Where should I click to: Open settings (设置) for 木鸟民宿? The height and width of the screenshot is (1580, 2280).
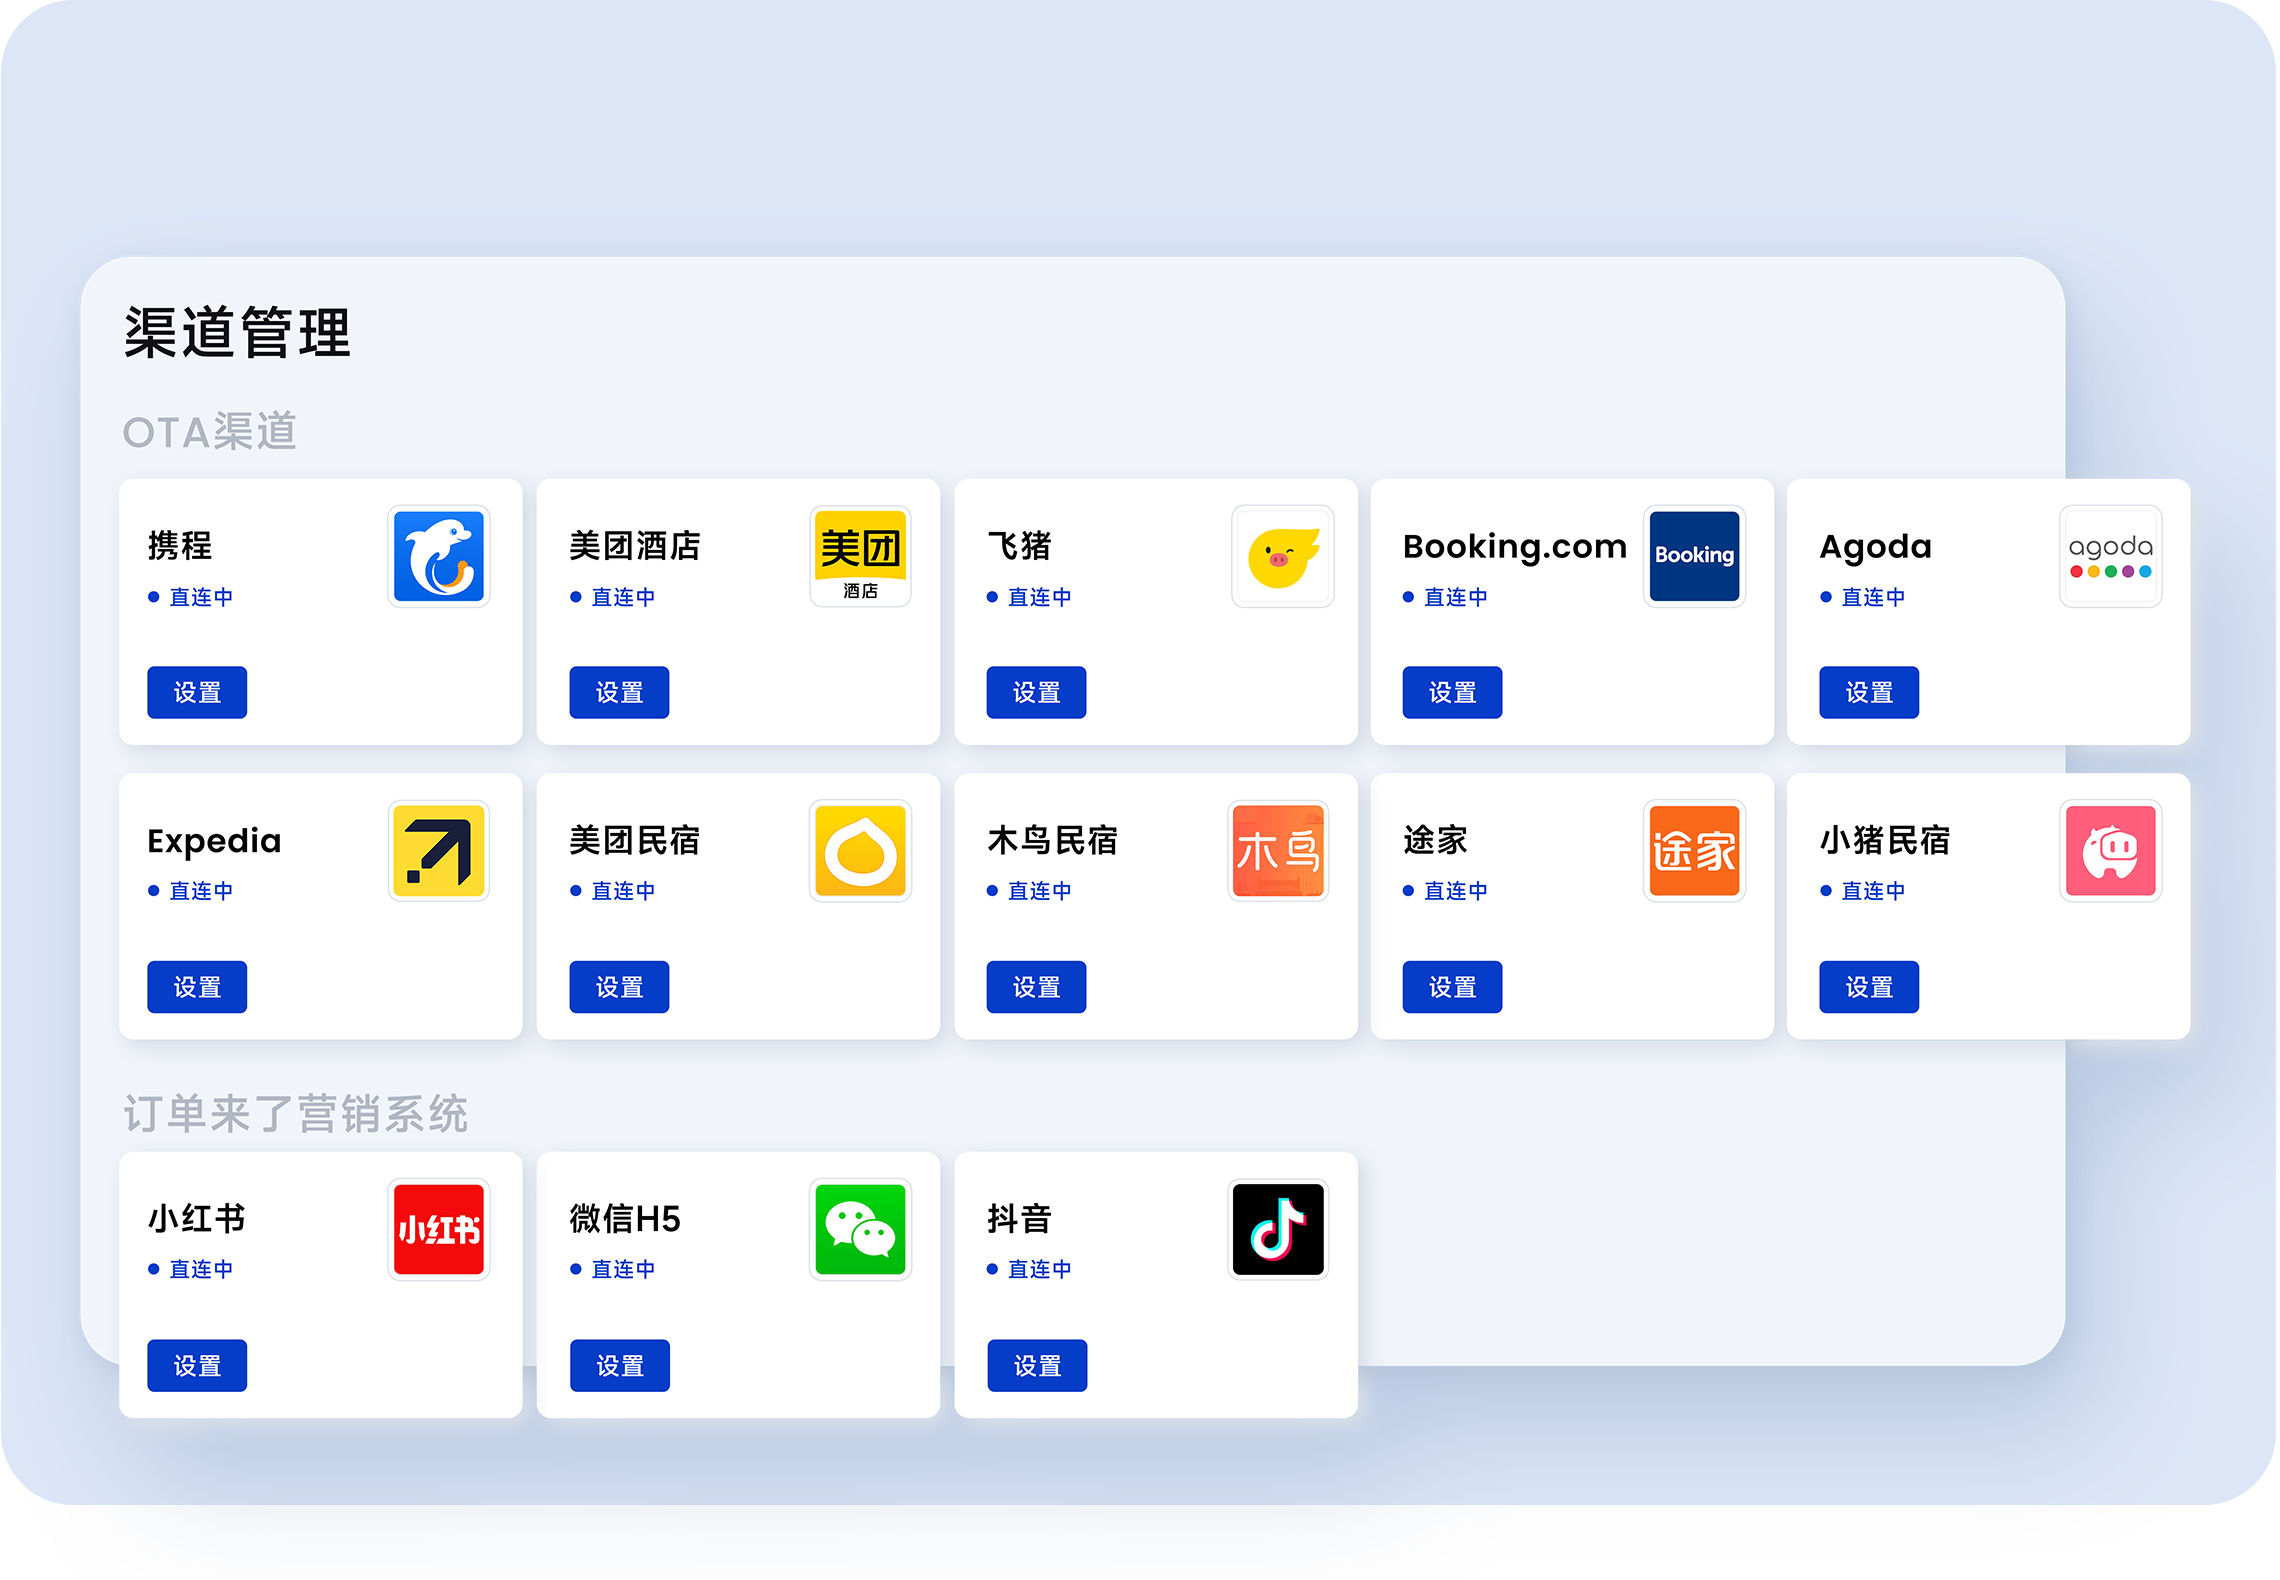tap(1036, 987)
